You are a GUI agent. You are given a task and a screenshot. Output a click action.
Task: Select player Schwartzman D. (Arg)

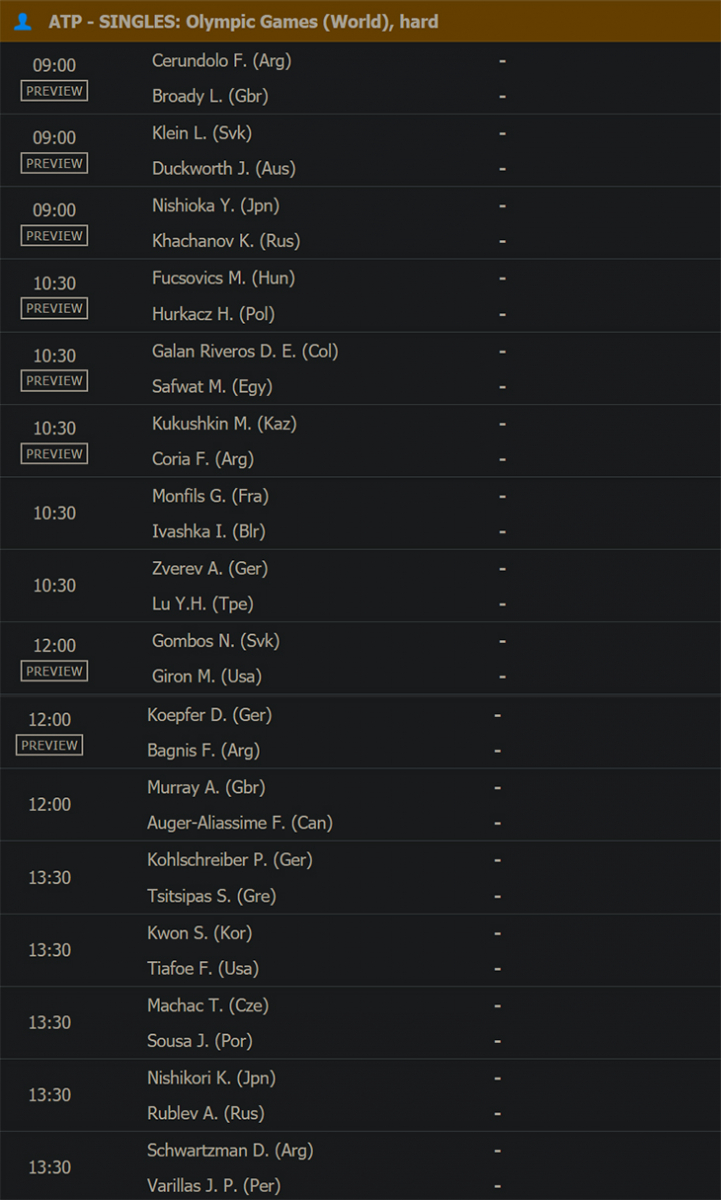pos(229,1150)
